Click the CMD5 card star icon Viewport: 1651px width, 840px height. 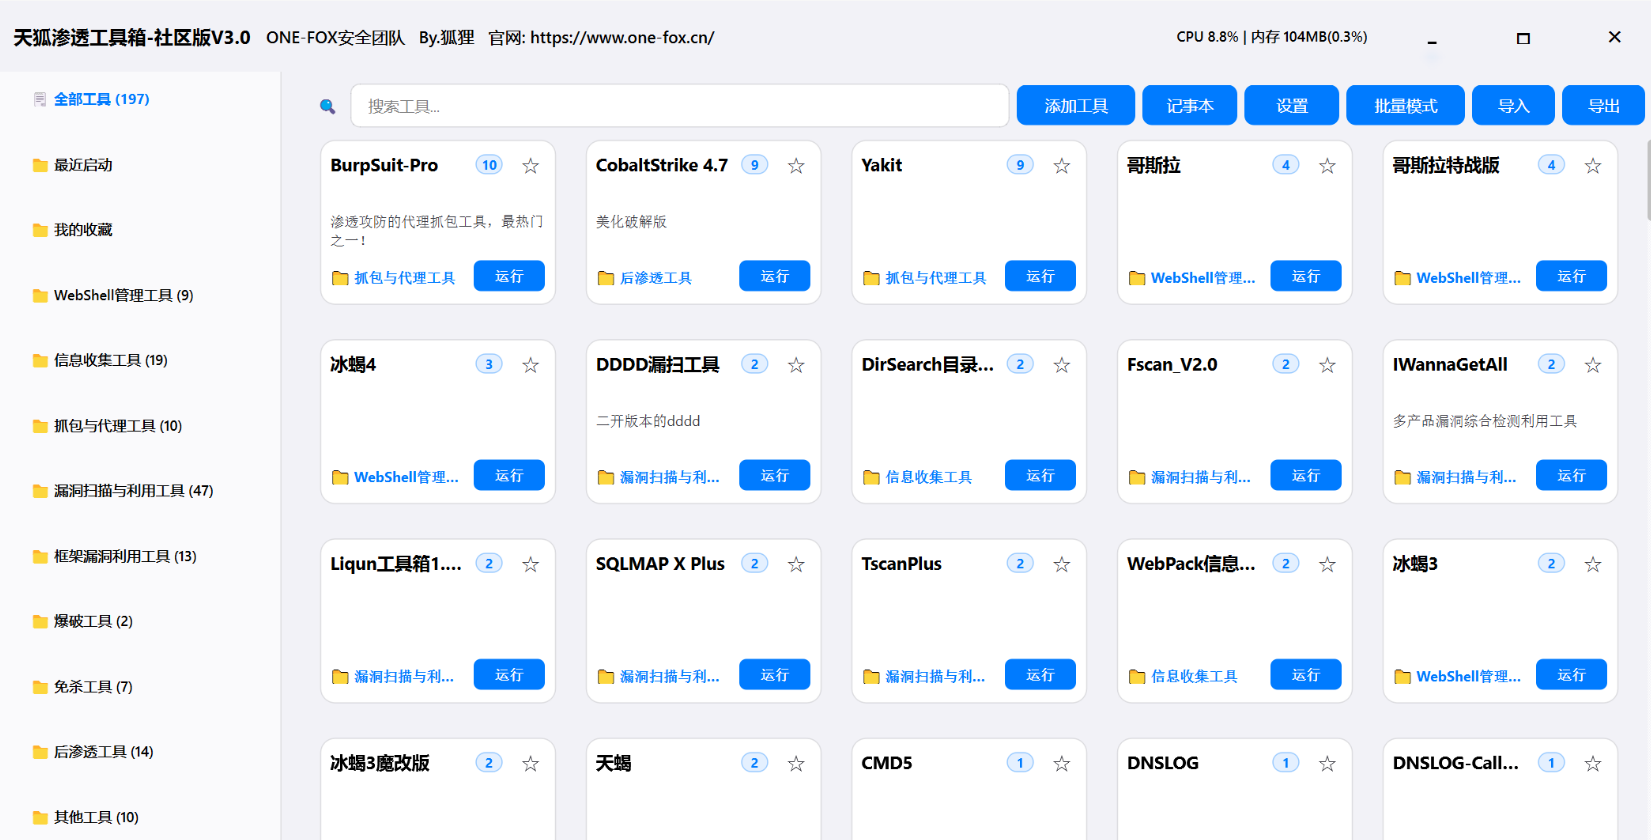(x=1062, y=764)
